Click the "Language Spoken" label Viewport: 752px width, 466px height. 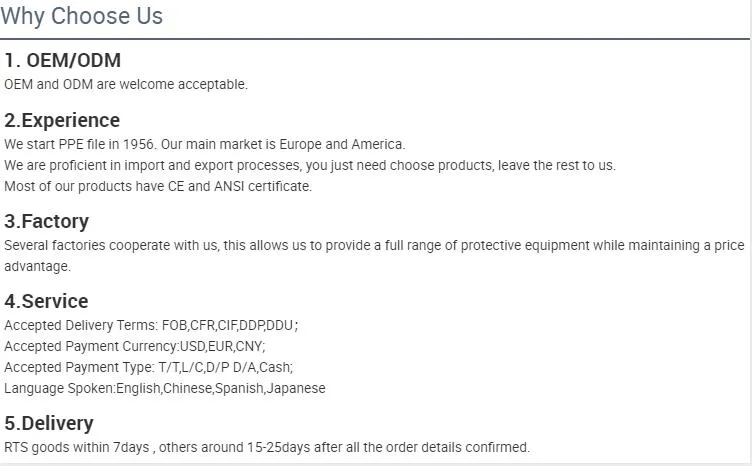point(59,388)
